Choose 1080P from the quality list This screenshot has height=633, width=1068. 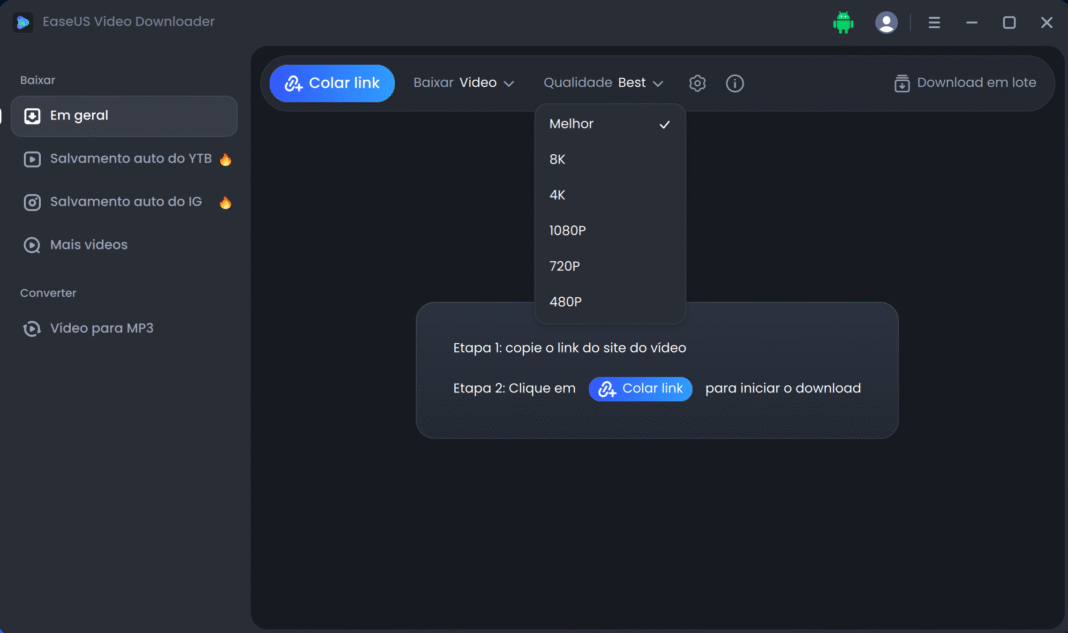pyautogui.click(x=567, y=230)
